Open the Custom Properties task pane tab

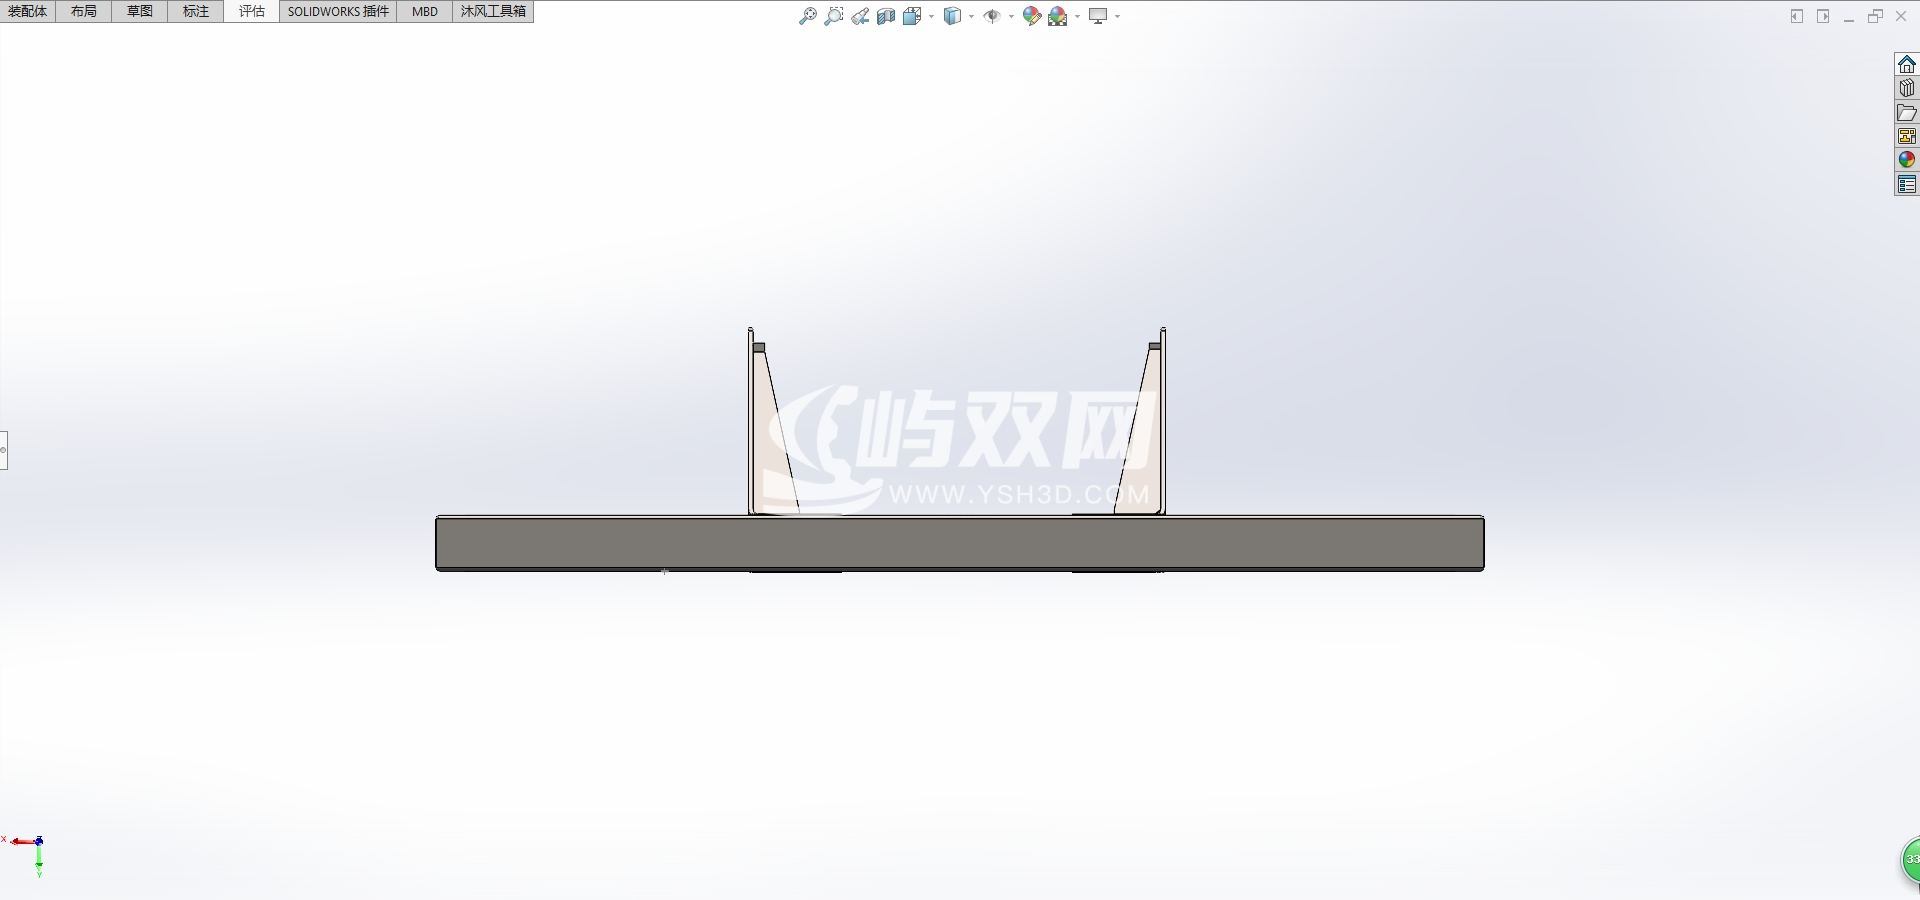pos(1907,184)
